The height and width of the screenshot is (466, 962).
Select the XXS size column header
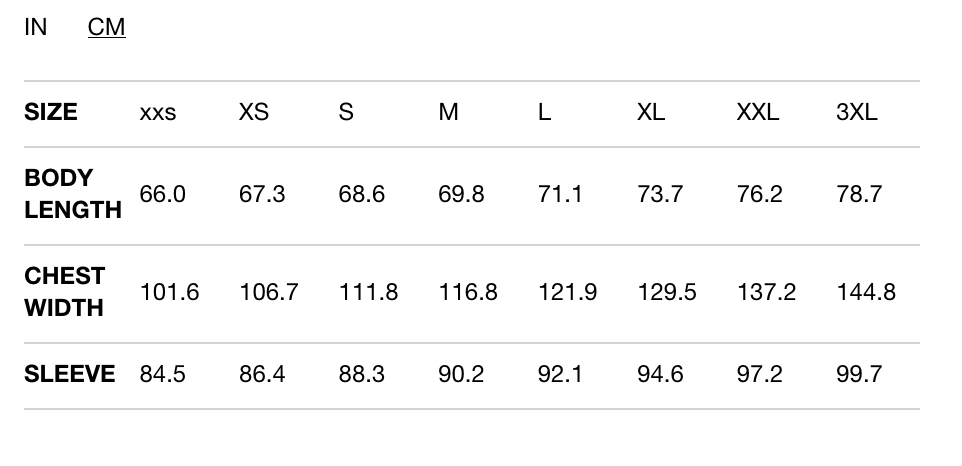click(158, 113)
